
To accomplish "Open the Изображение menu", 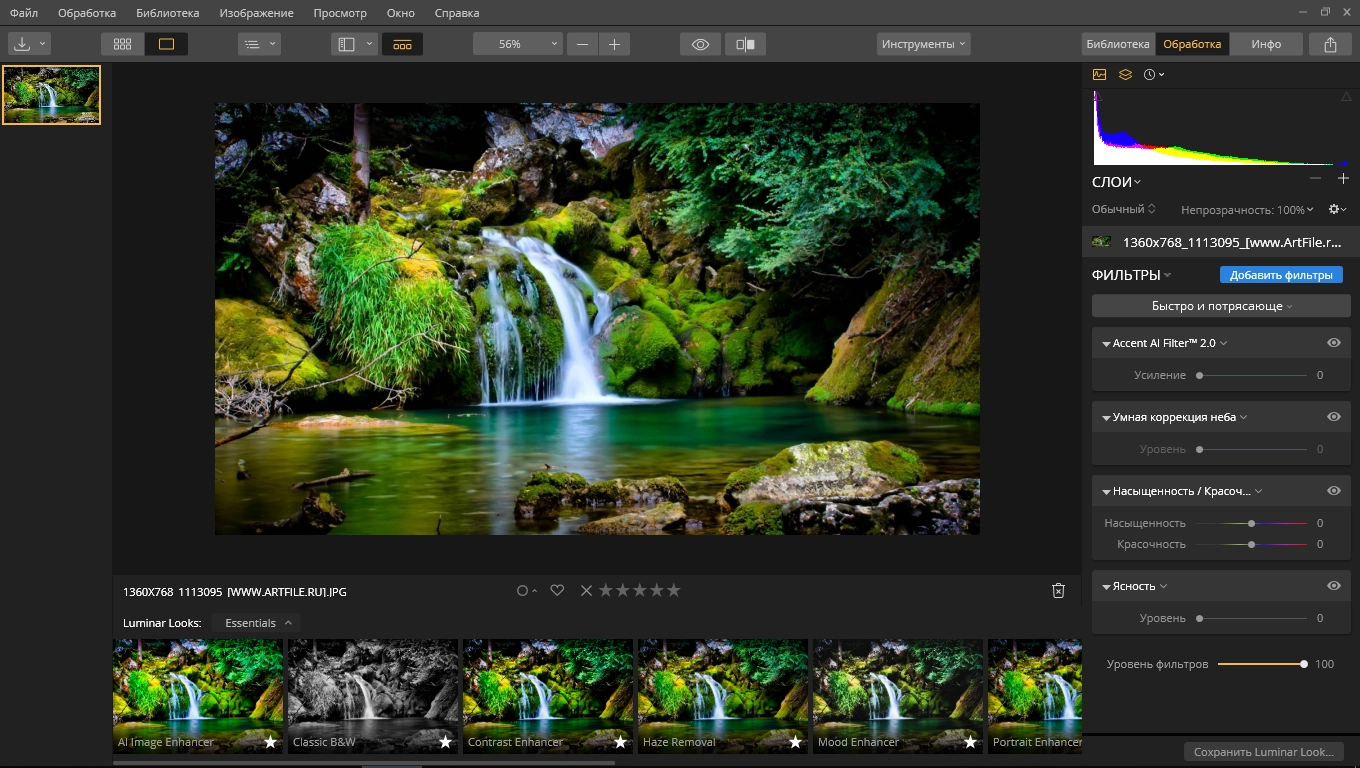I will [256, 13].
